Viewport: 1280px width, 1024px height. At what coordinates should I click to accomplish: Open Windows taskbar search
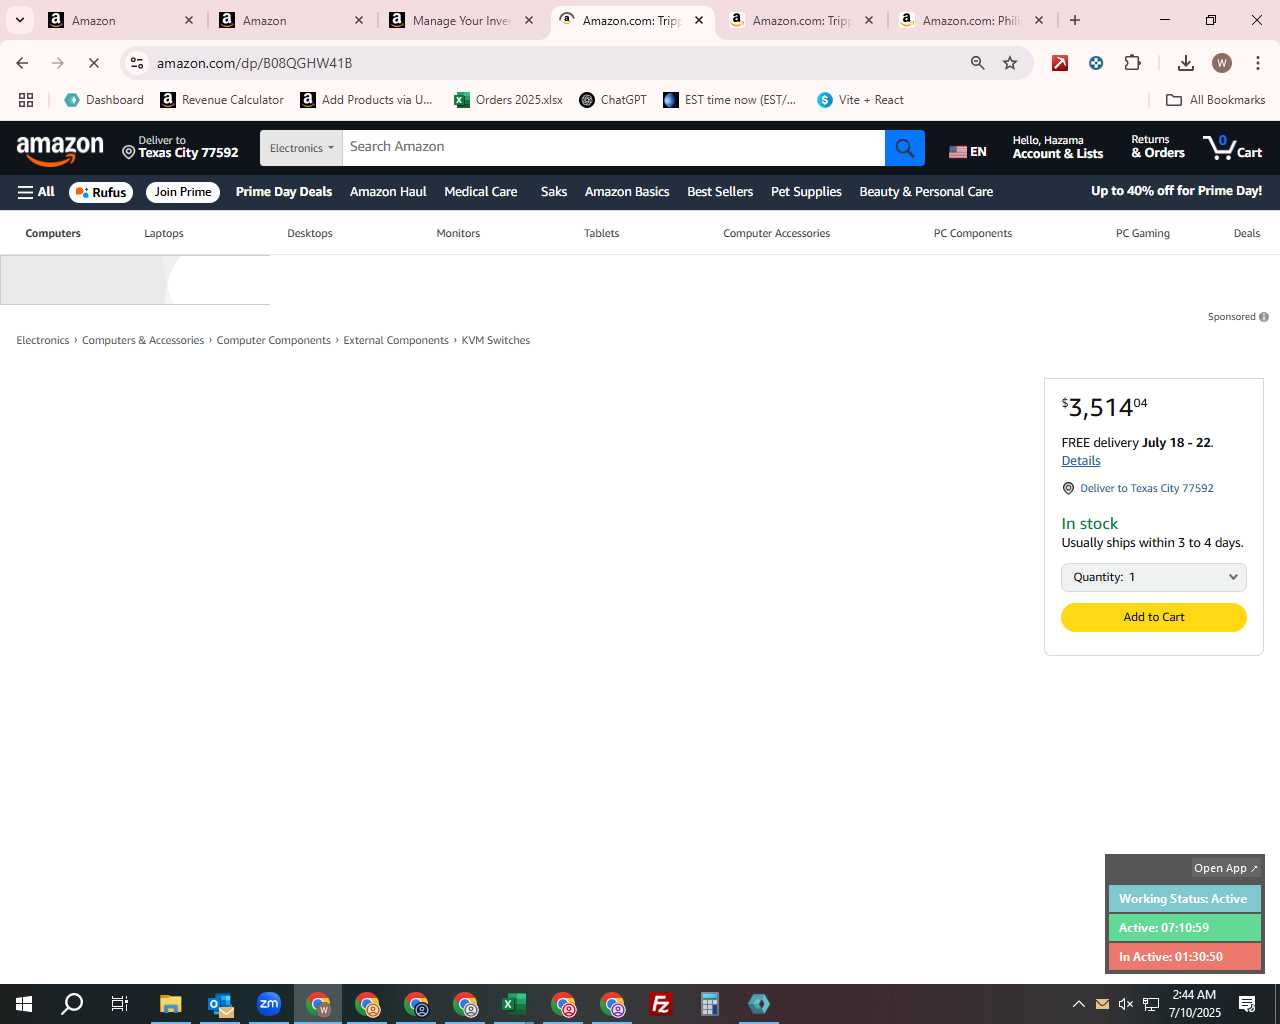(x=72, y=1004)
